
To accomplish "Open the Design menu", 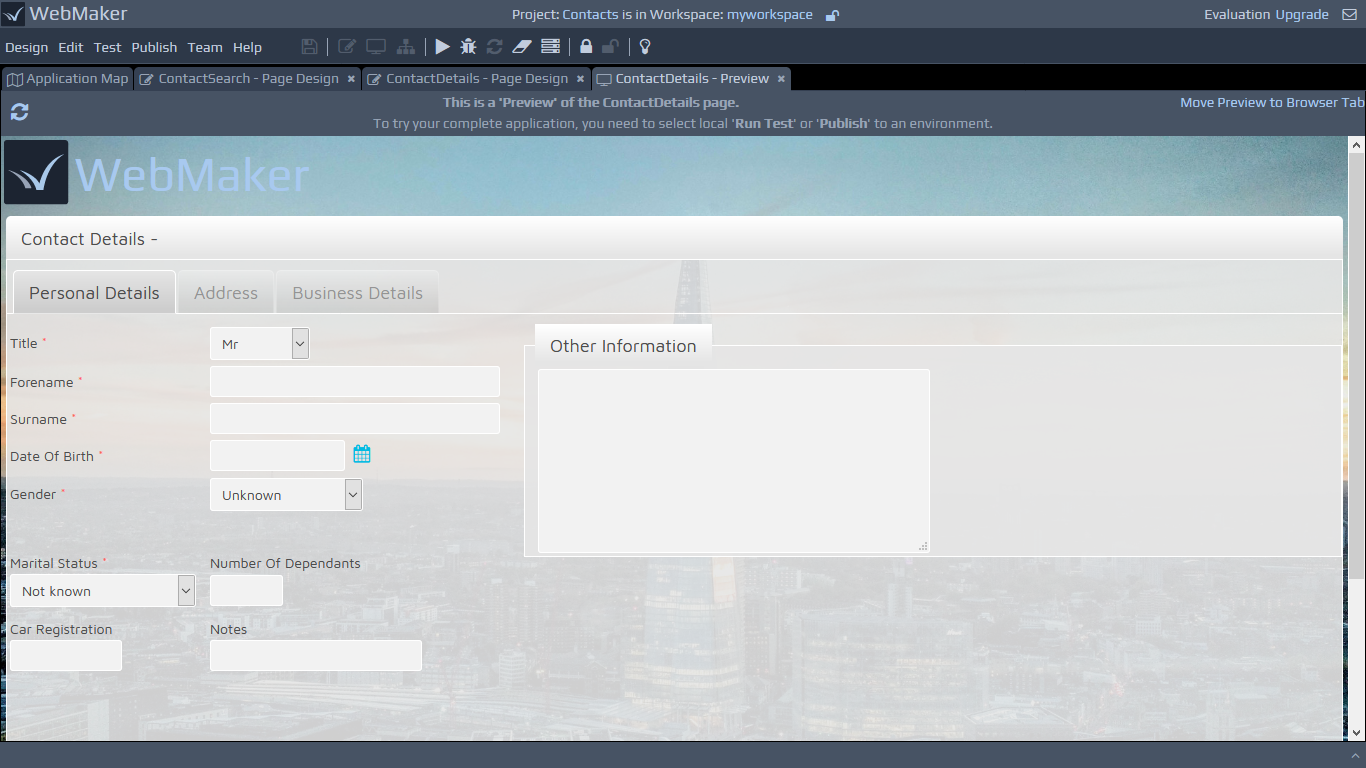I will 27,47.
